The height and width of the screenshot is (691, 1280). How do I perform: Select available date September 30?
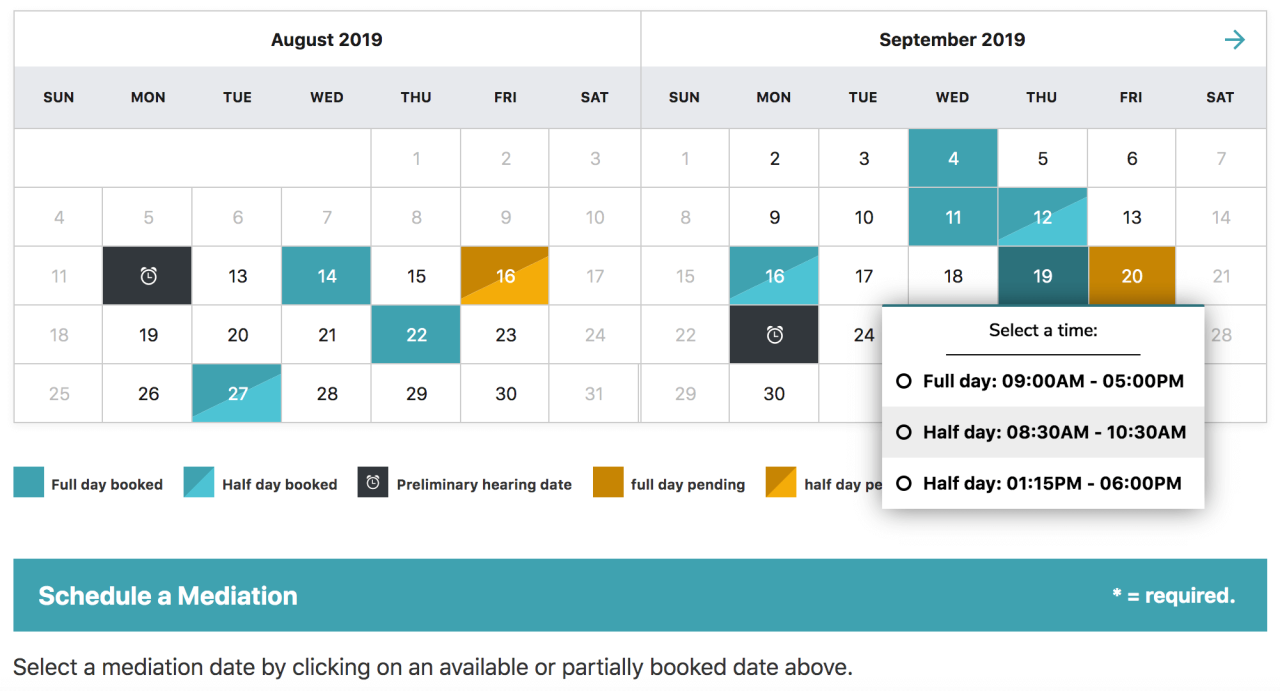click(x=774, y=394)
